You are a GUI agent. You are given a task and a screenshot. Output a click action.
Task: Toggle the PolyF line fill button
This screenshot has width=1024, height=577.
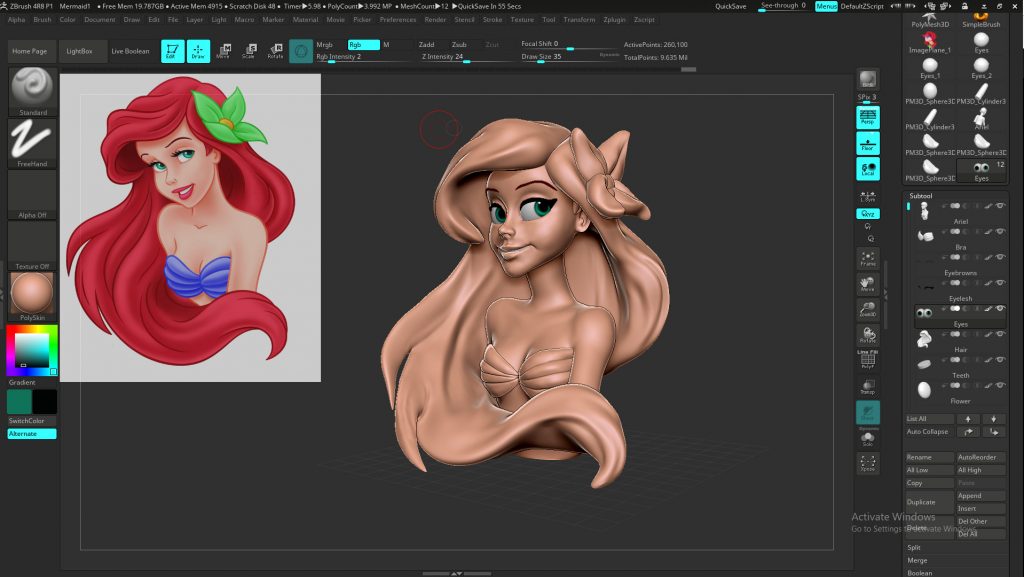[868, 360]
